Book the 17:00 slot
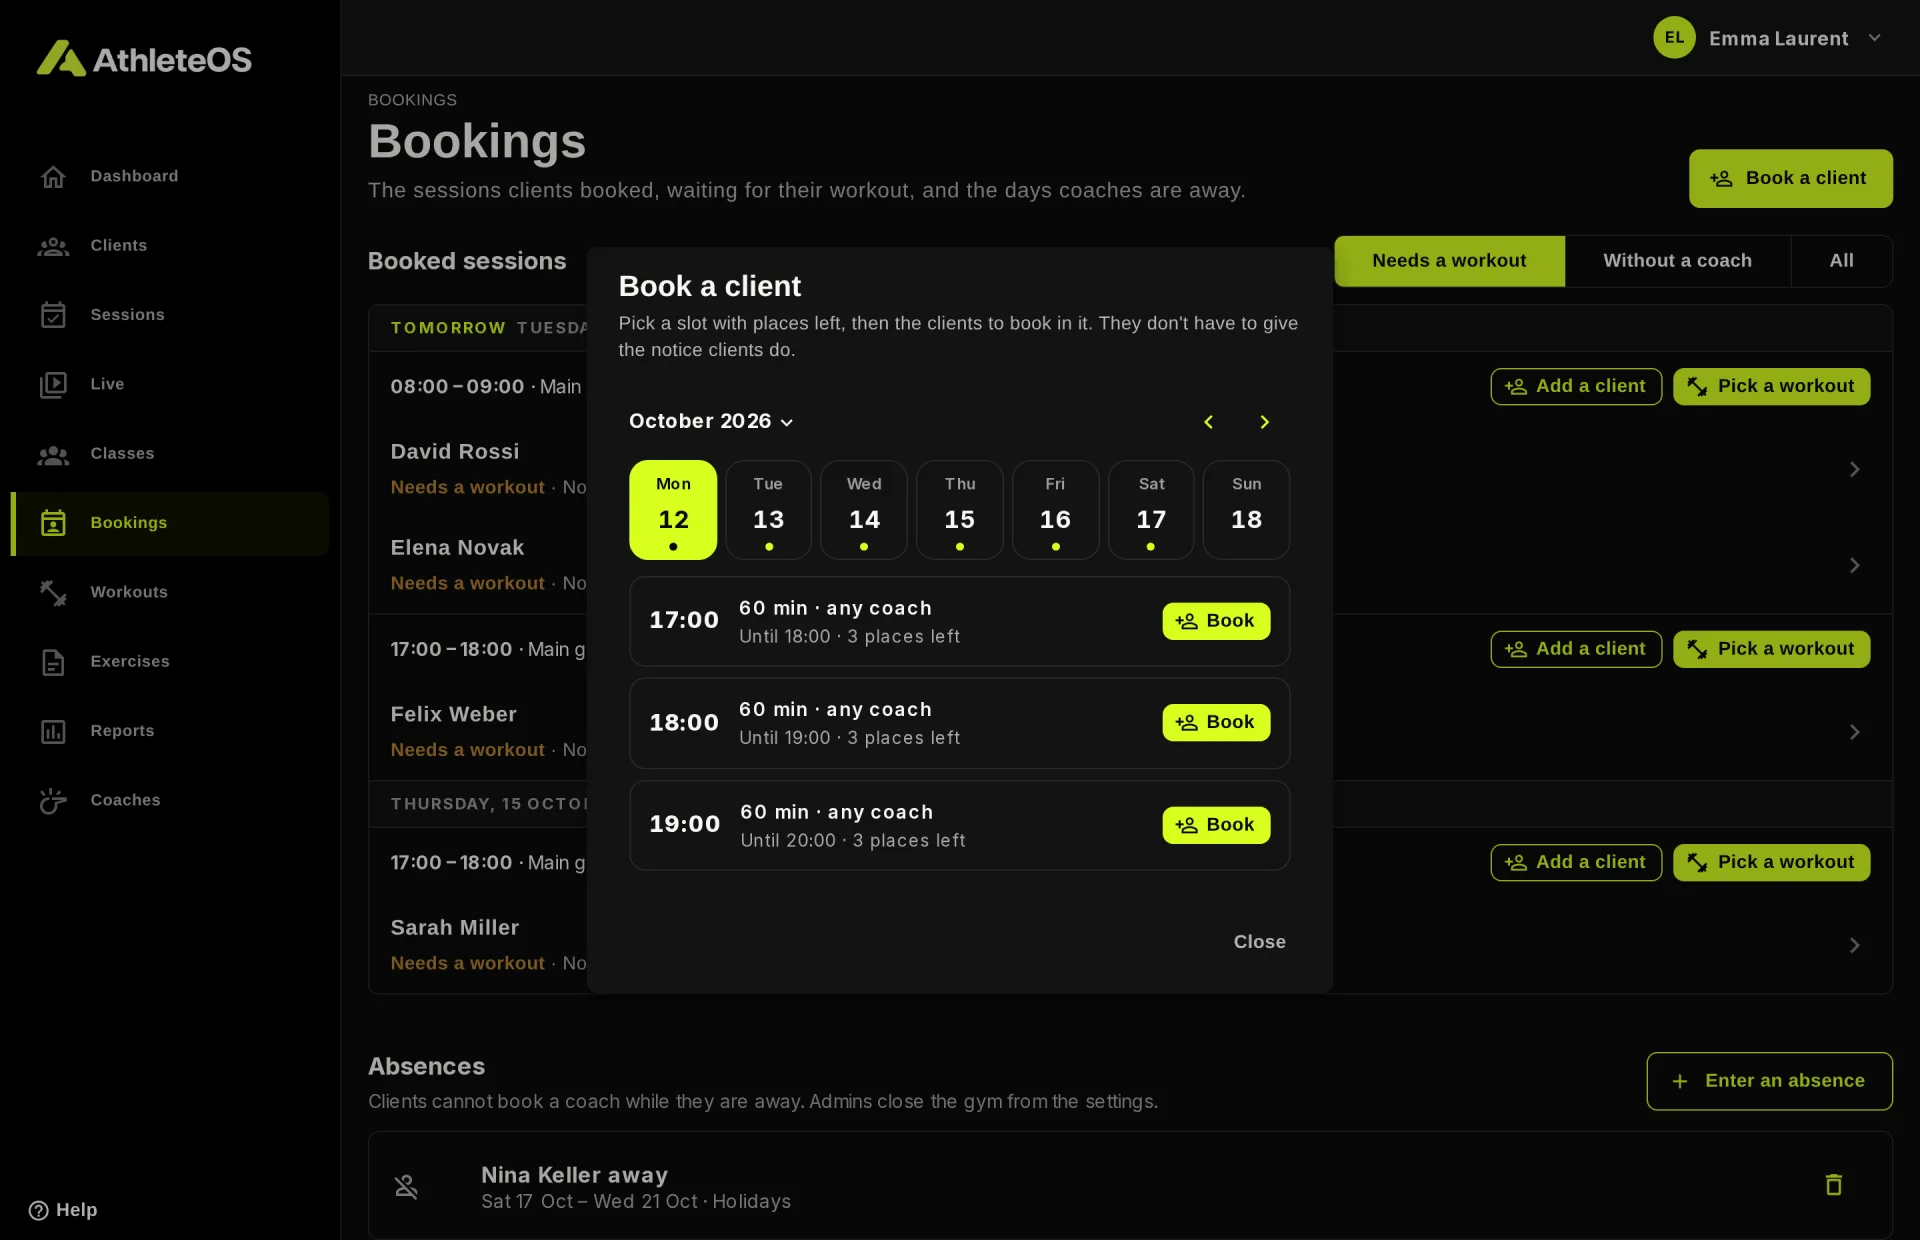This screenshot has width=1920, height=1240. pyautogui.click(x=1216, y=621)
